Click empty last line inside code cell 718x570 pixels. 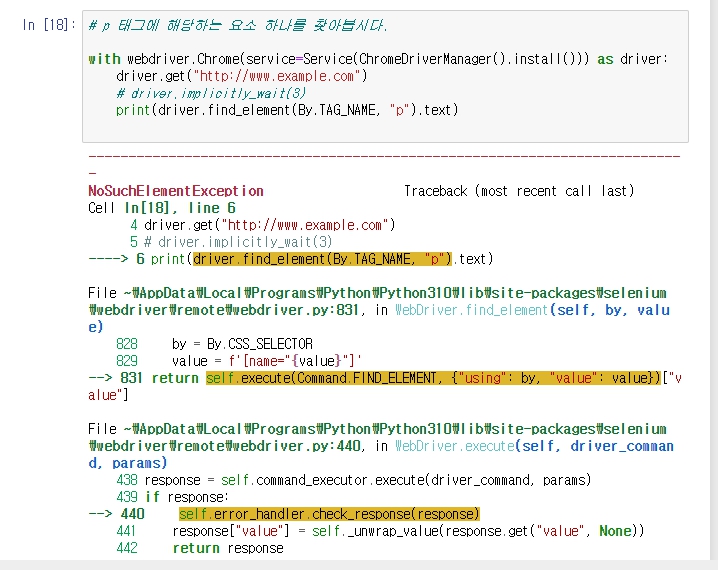[385, 128]
